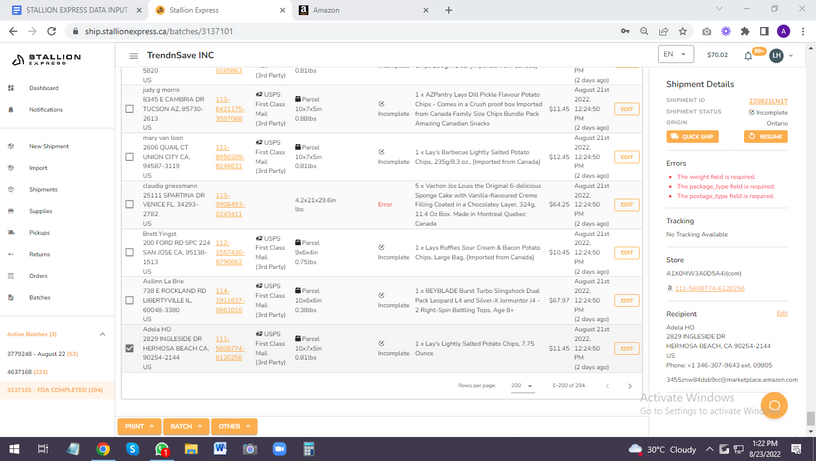Launch Microsoft Word from the taskbar
This screenshot has height=461, width=816.
(220, 449)
